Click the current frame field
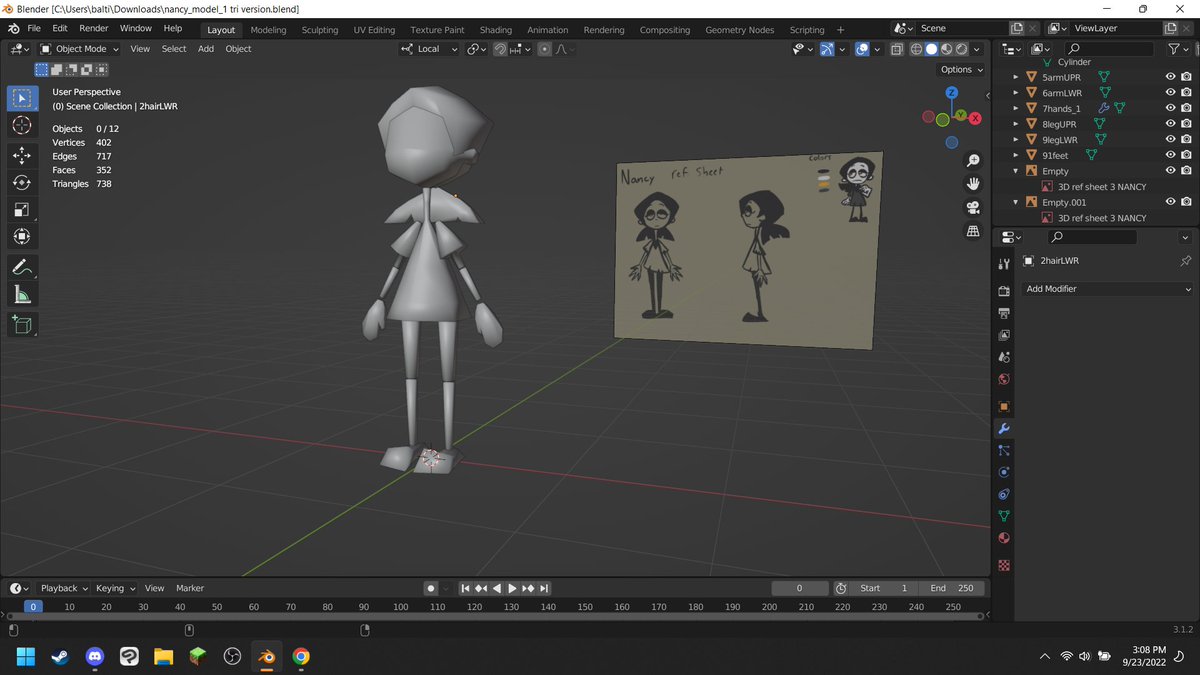 tap(800, 588)
